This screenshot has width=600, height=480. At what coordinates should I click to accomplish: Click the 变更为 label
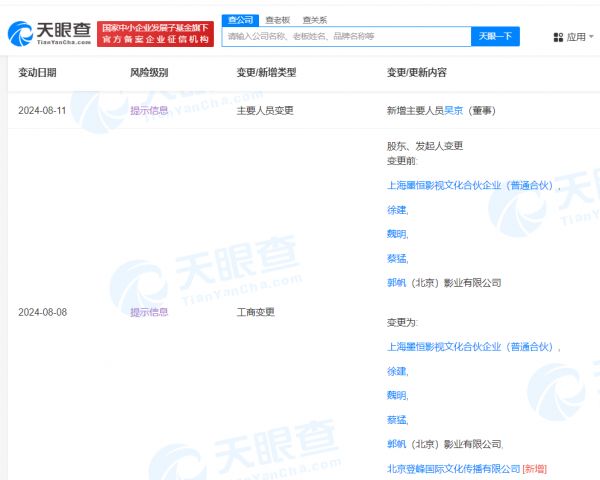tap(402, 323)
